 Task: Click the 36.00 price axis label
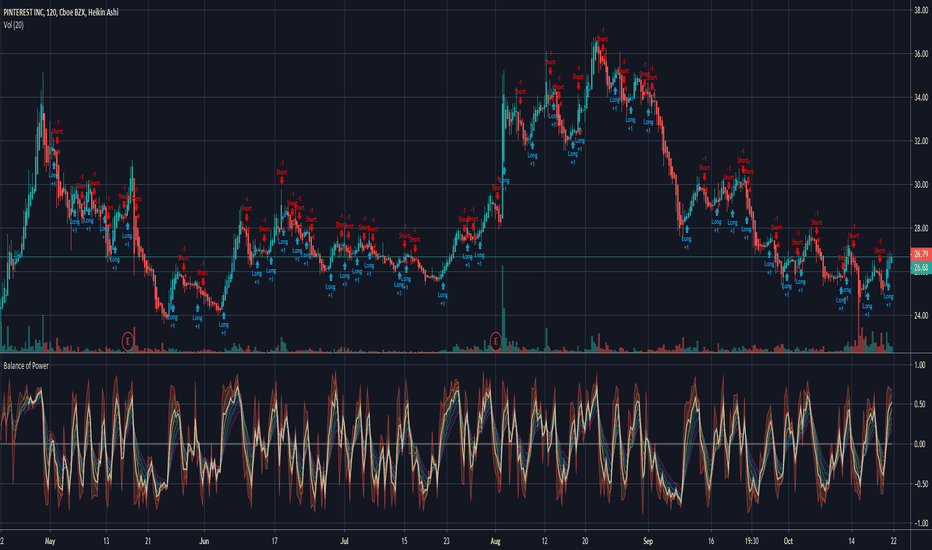click(921, 54)
